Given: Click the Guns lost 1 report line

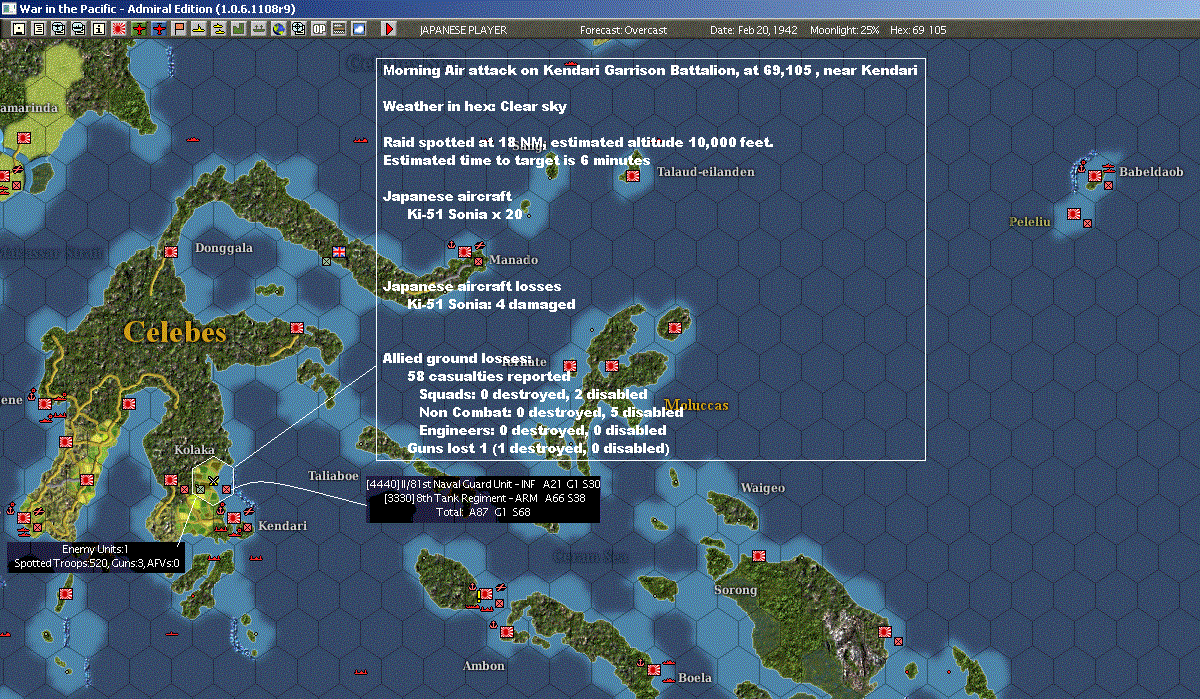Looking at the screenshot, I should [x=538, y=448].
